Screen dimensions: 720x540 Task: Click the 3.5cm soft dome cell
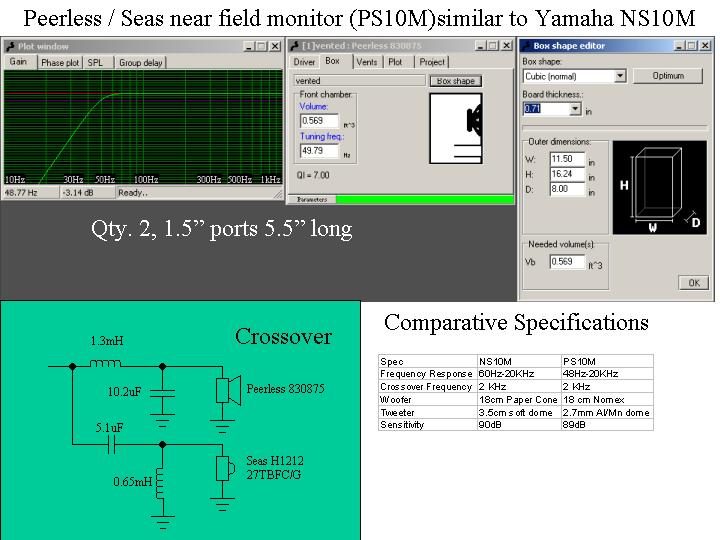519,412
